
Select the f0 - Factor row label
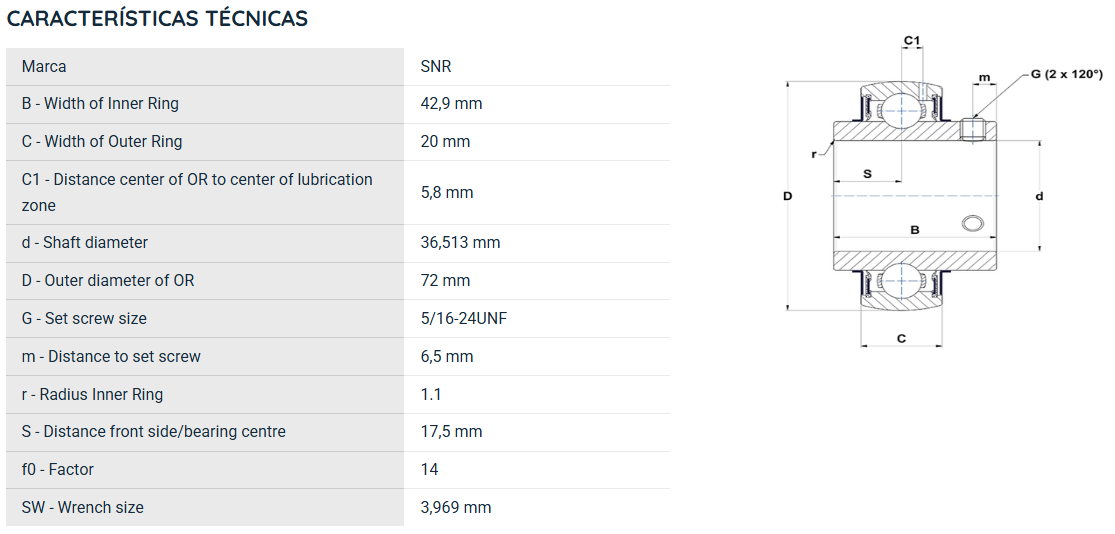tap(58, 469)
